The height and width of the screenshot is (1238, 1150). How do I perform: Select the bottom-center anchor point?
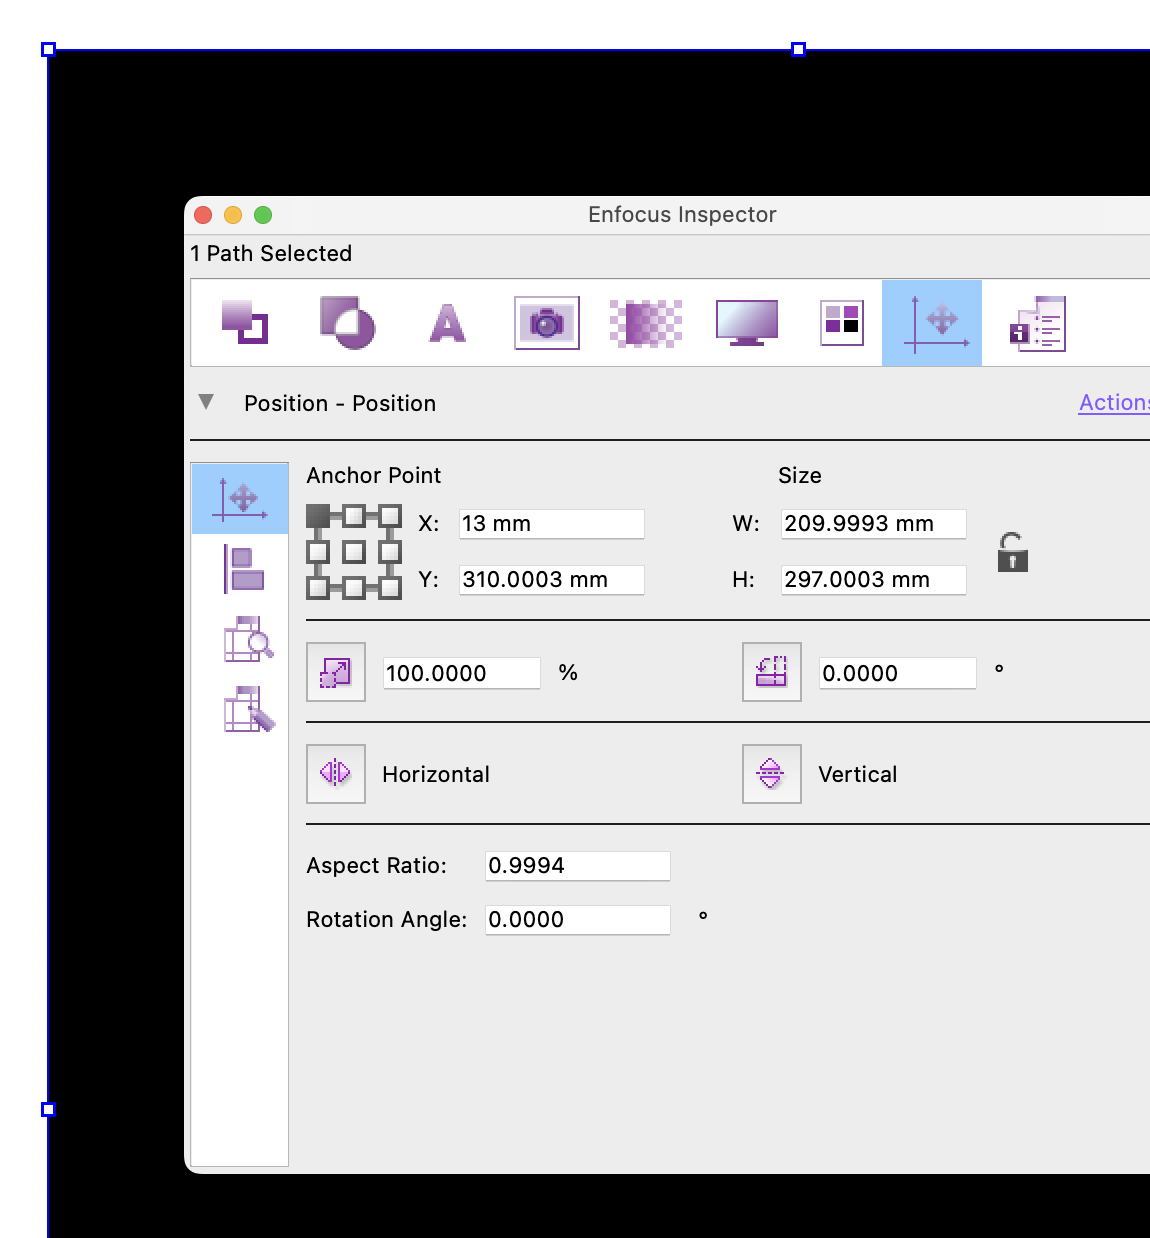tap(354, 588)
